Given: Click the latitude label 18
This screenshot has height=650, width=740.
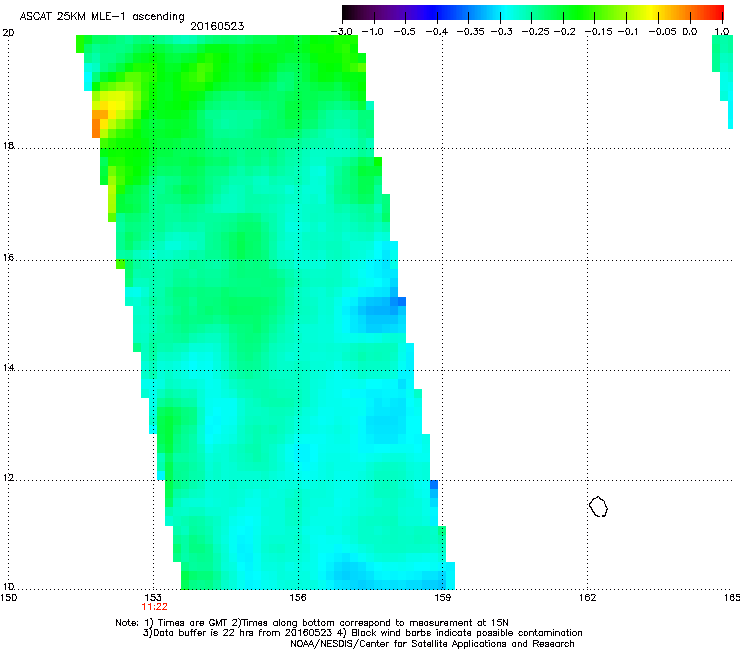Looking at the screenshot, I should [x=8, y=145].
